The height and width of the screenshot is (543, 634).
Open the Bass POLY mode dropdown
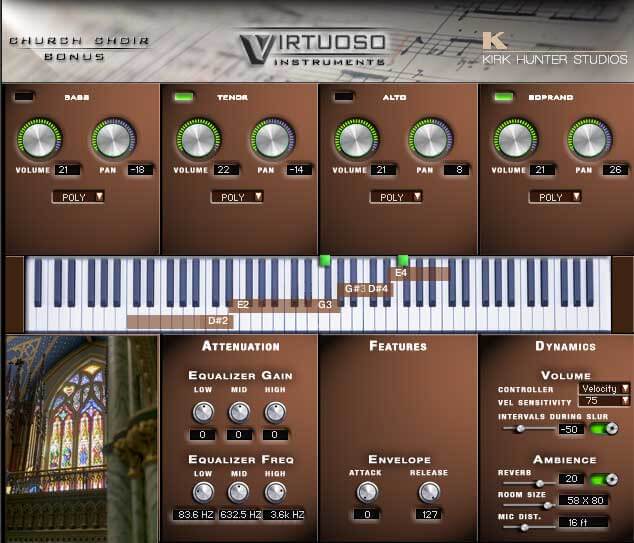[x=78, y=197]
